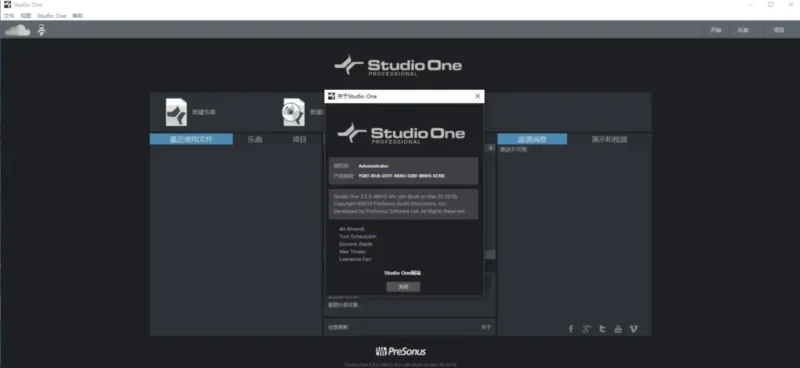Click the configure external devices link

point(345,305)
